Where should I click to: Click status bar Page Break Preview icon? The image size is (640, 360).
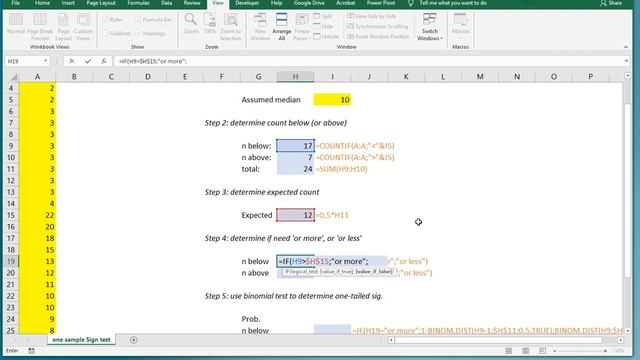[542, 351]
